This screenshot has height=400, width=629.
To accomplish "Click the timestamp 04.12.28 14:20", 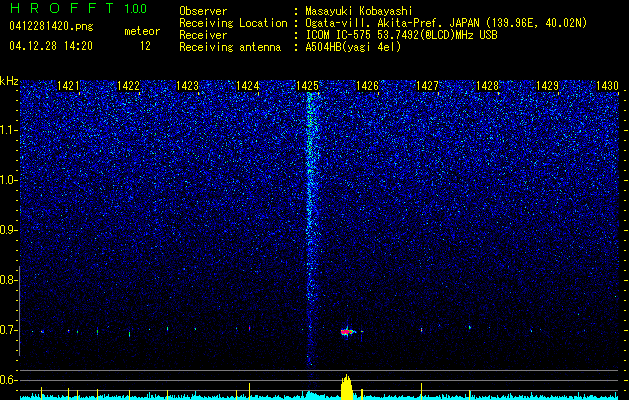I will [x=51, y=46].
